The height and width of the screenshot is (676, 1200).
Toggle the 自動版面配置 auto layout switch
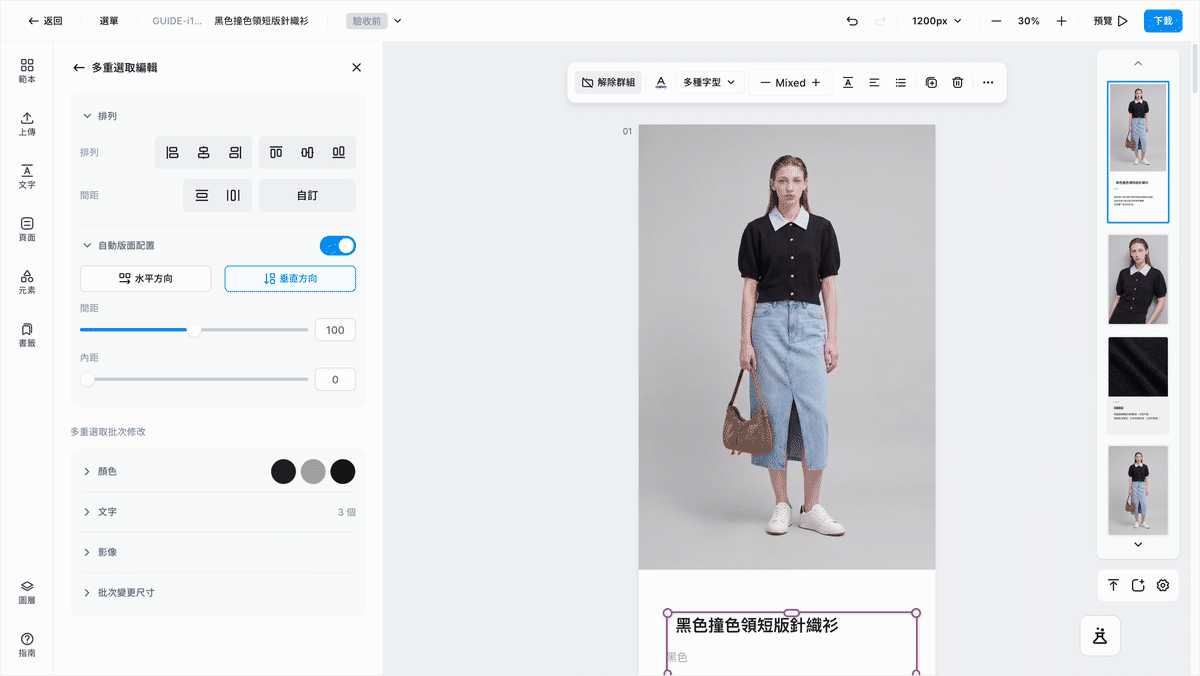coord(338,246)
